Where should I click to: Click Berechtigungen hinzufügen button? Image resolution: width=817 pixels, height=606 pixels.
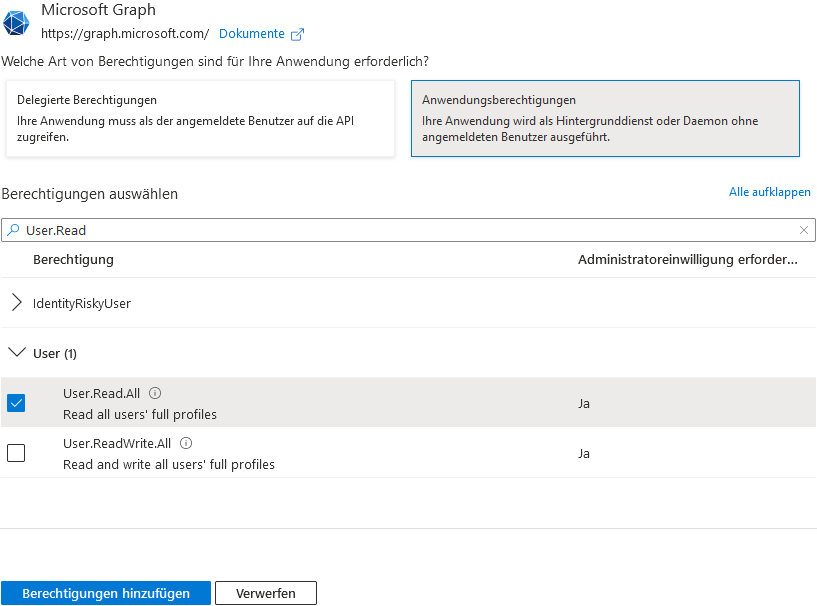106,593
